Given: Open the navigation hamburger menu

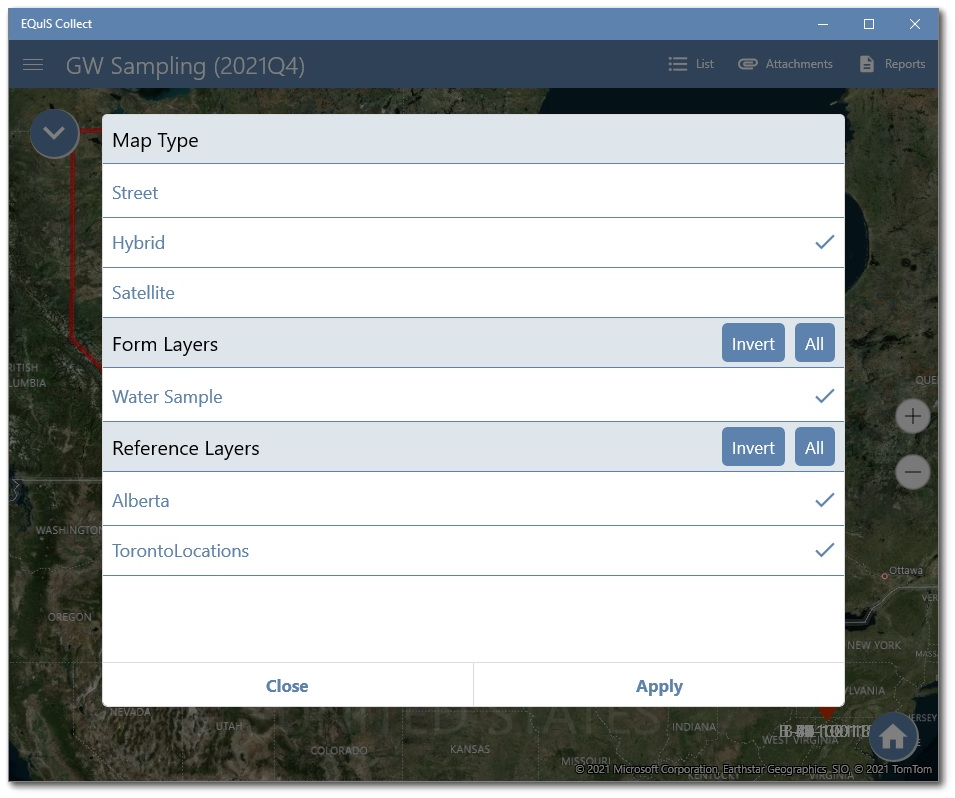Looking at the screenshot, I should [x=33, y=65].
